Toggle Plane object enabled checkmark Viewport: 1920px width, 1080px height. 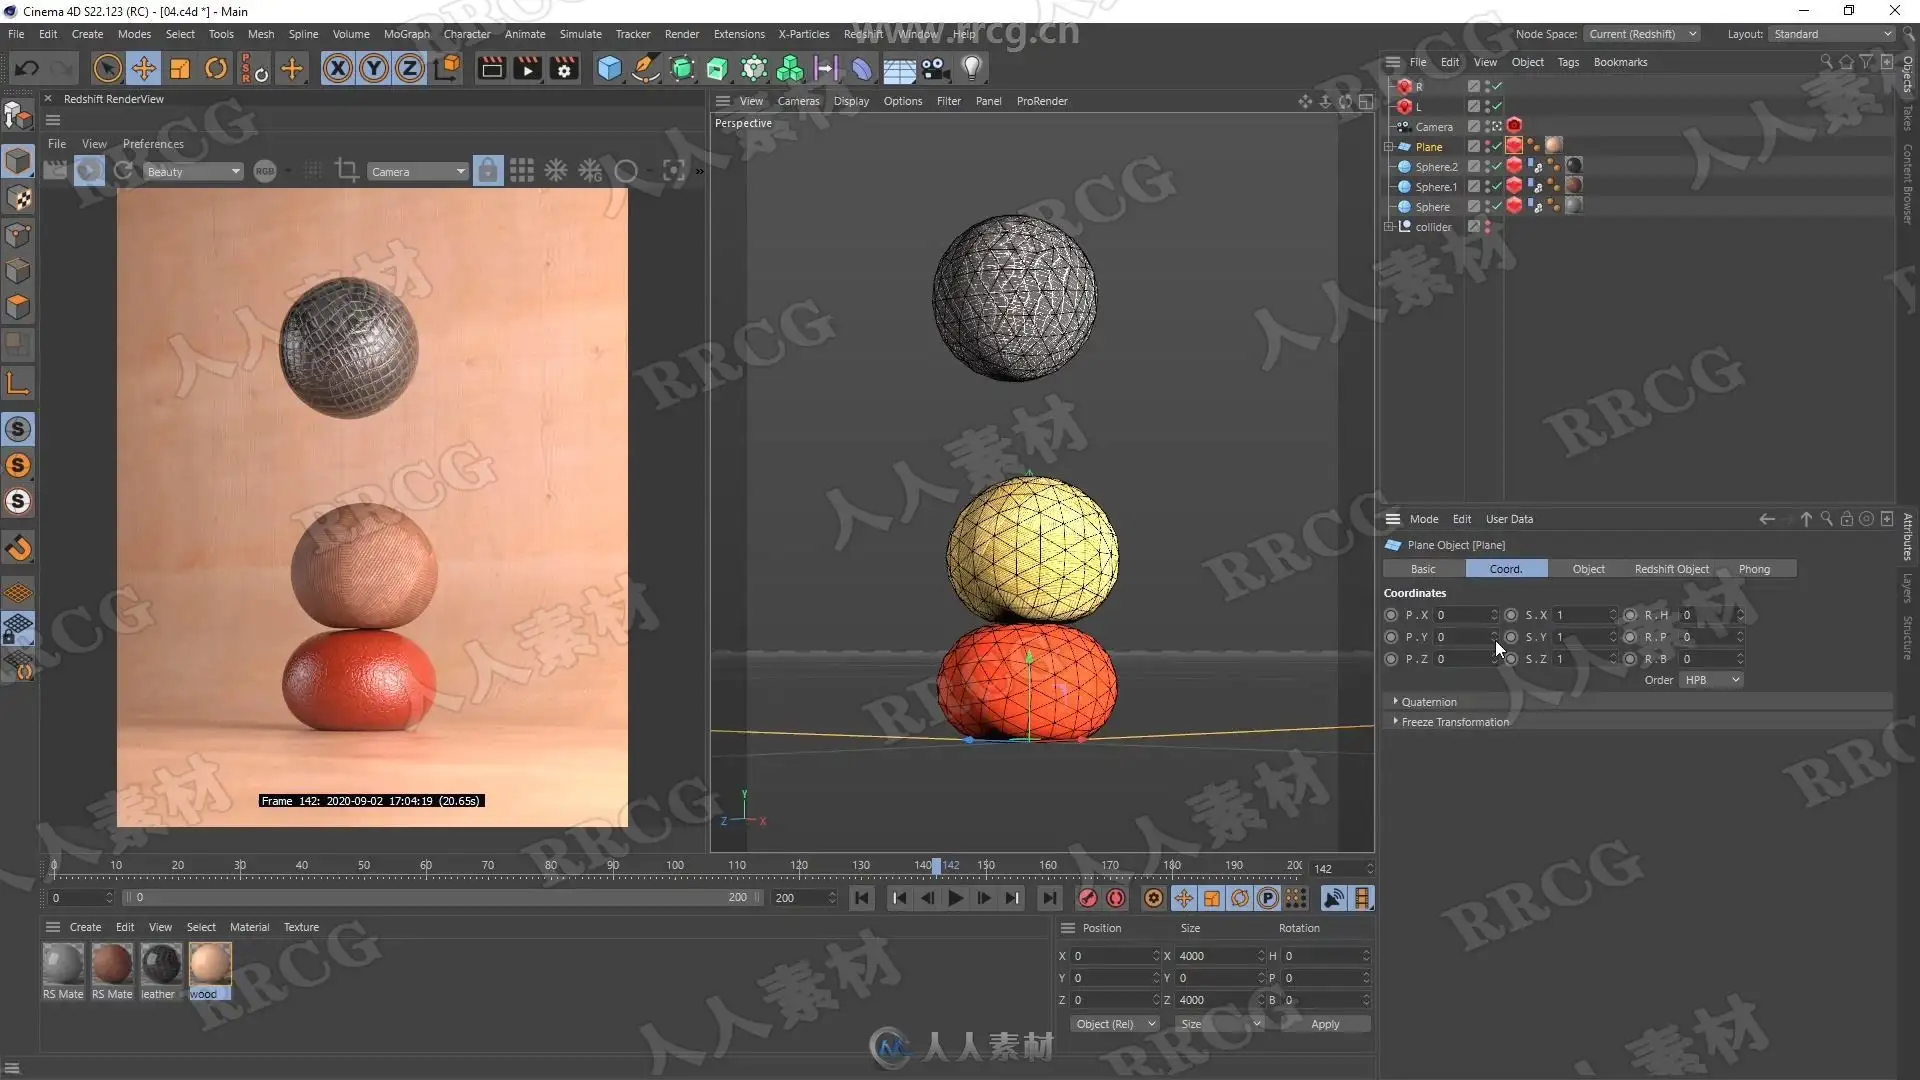[x=1497, y=146]
